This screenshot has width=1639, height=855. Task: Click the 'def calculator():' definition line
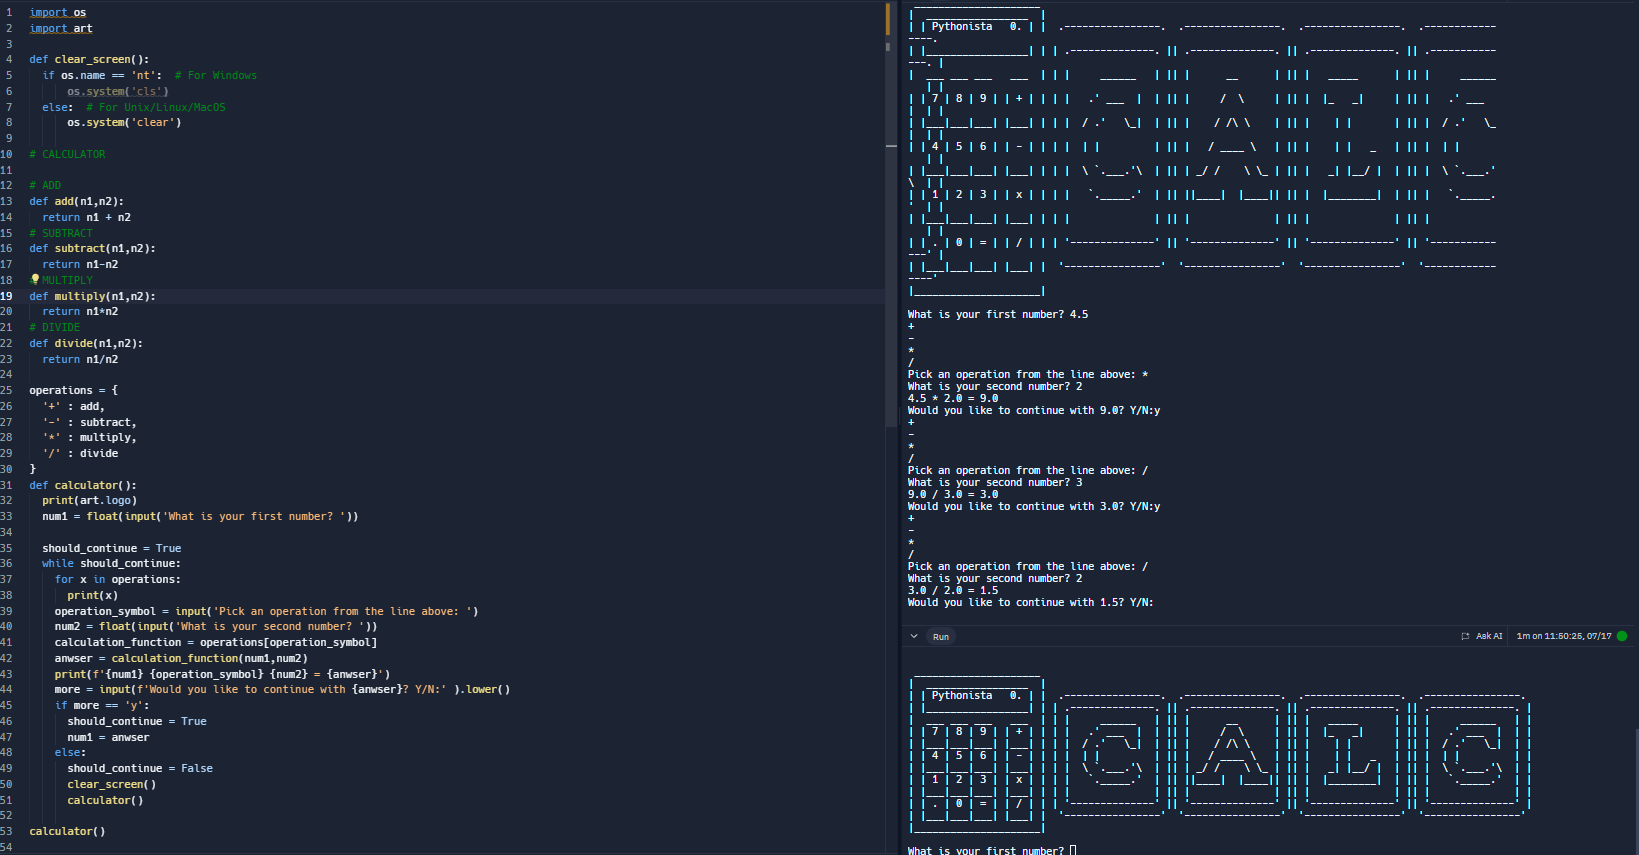(x=83, y=485)
